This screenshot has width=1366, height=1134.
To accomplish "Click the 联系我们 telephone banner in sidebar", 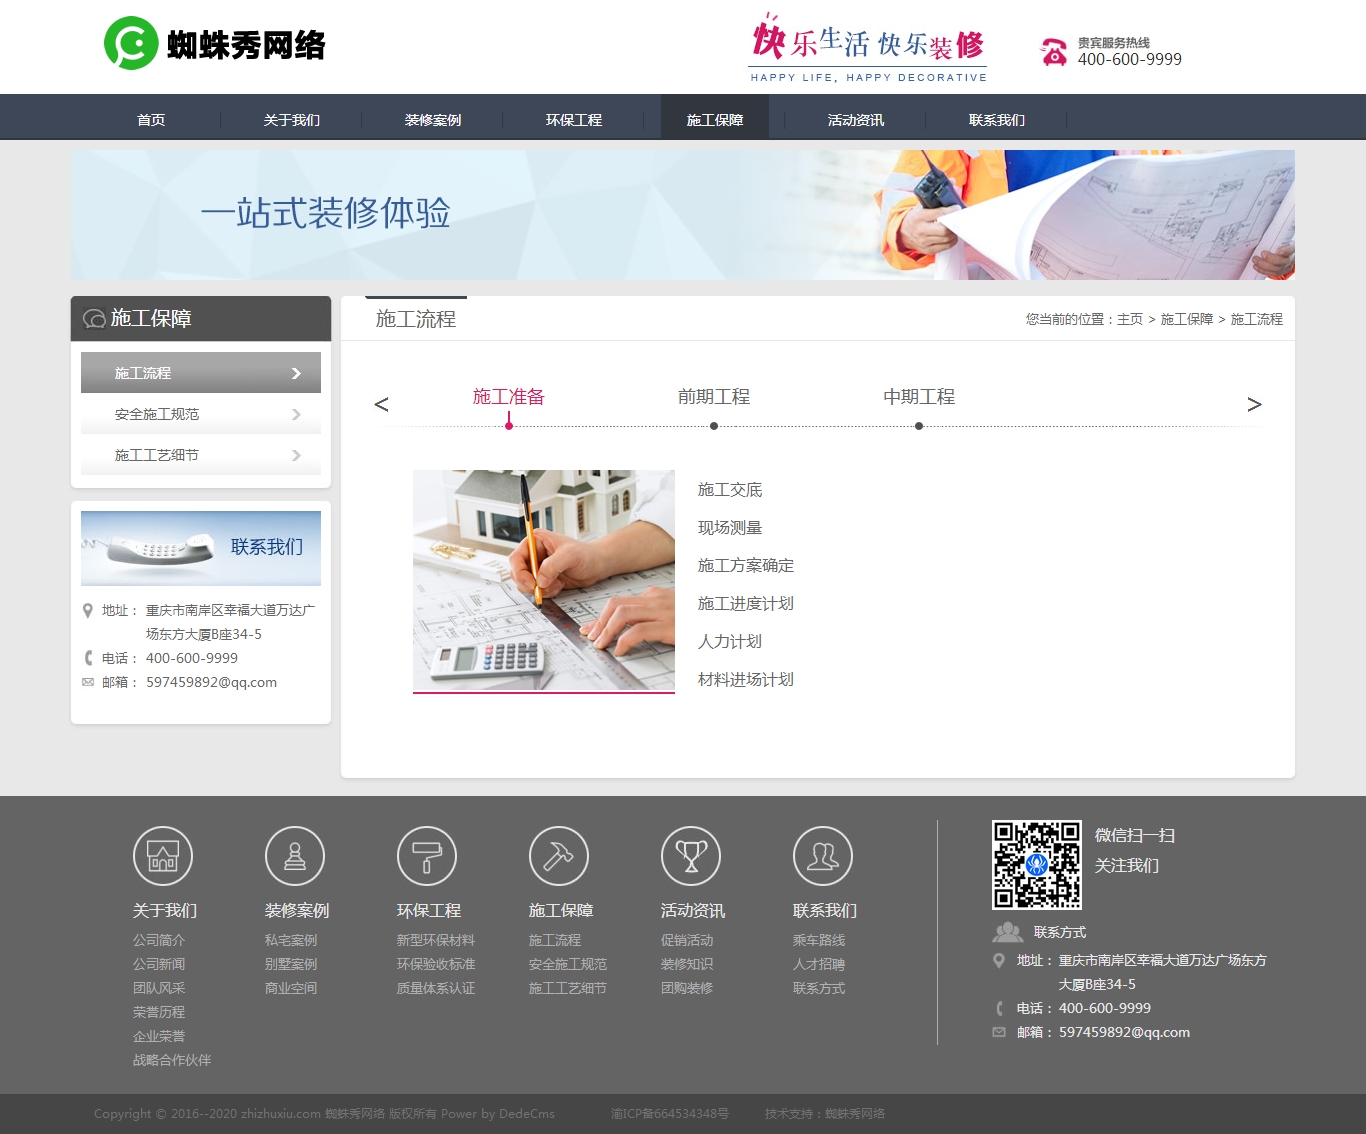I will [201, 548].
